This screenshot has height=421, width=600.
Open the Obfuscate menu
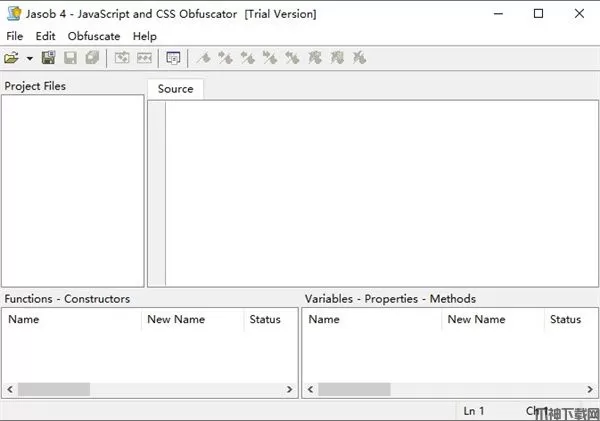tap(94, 36)
